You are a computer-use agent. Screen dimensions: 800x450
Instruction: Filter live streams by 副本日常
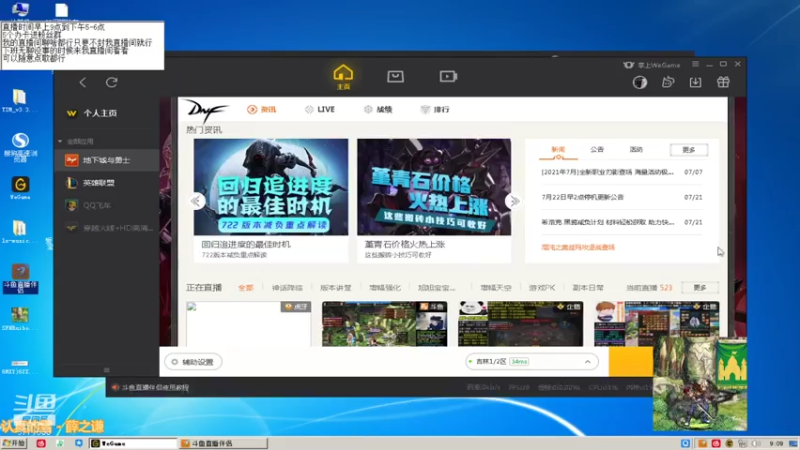point(588,288)
